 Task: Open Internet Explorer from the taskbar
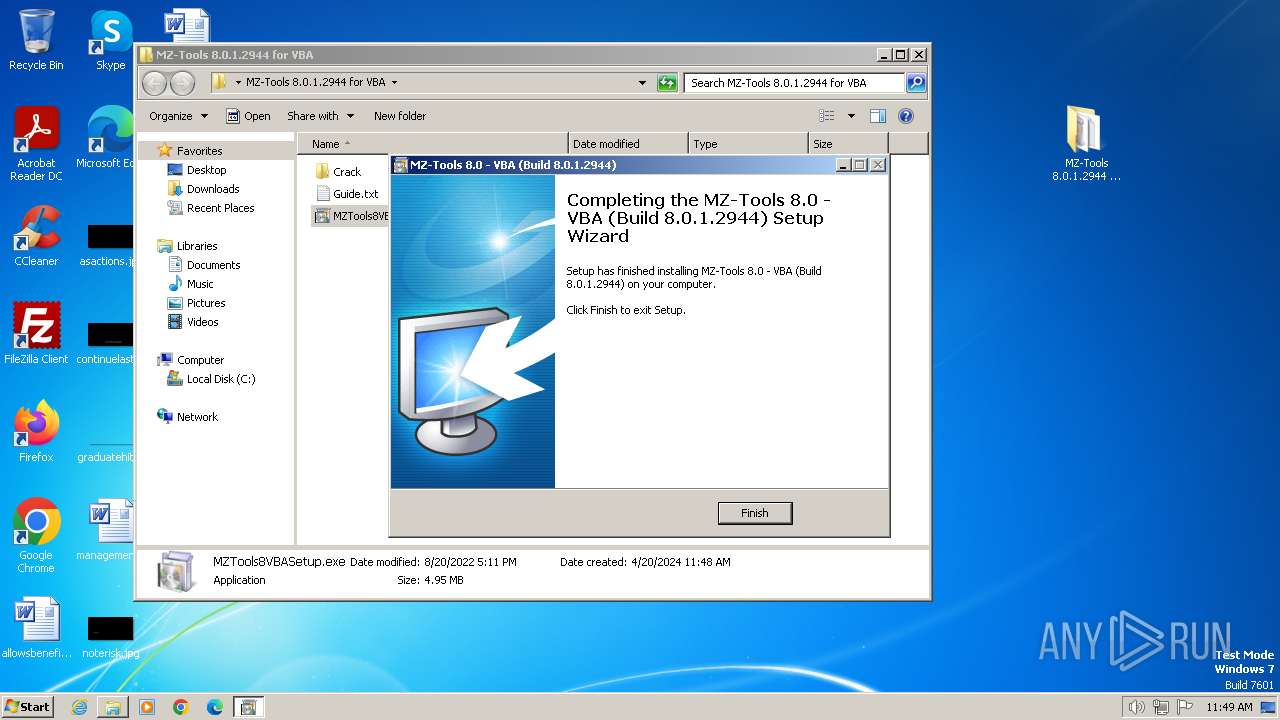[x=79, y=707]
